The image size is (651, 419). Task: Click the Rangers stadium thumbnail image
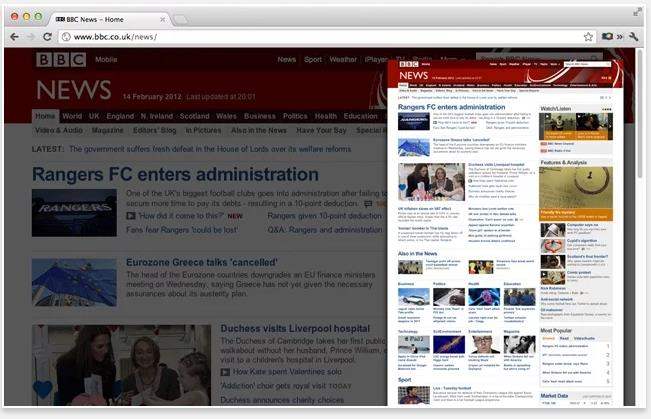coord(74,213)
